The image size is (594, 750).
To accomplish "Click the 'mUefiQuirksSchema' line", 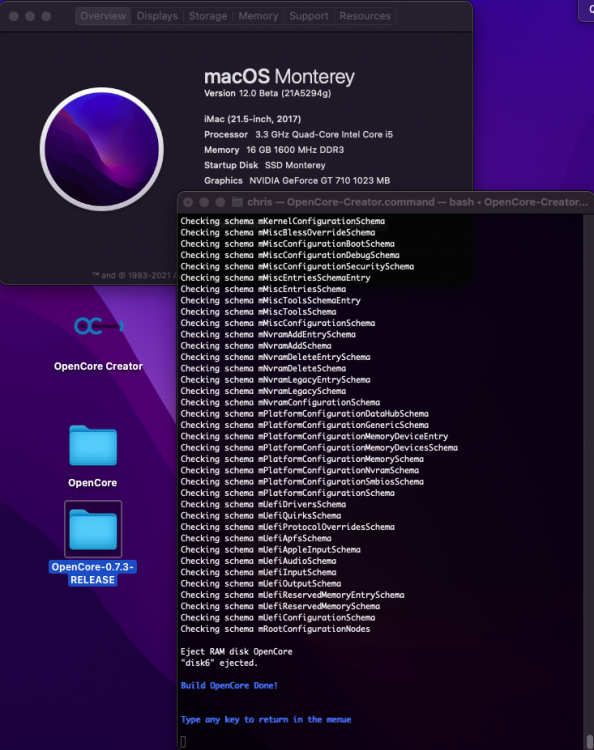I will pyautogui.click(x=261, y=516).
